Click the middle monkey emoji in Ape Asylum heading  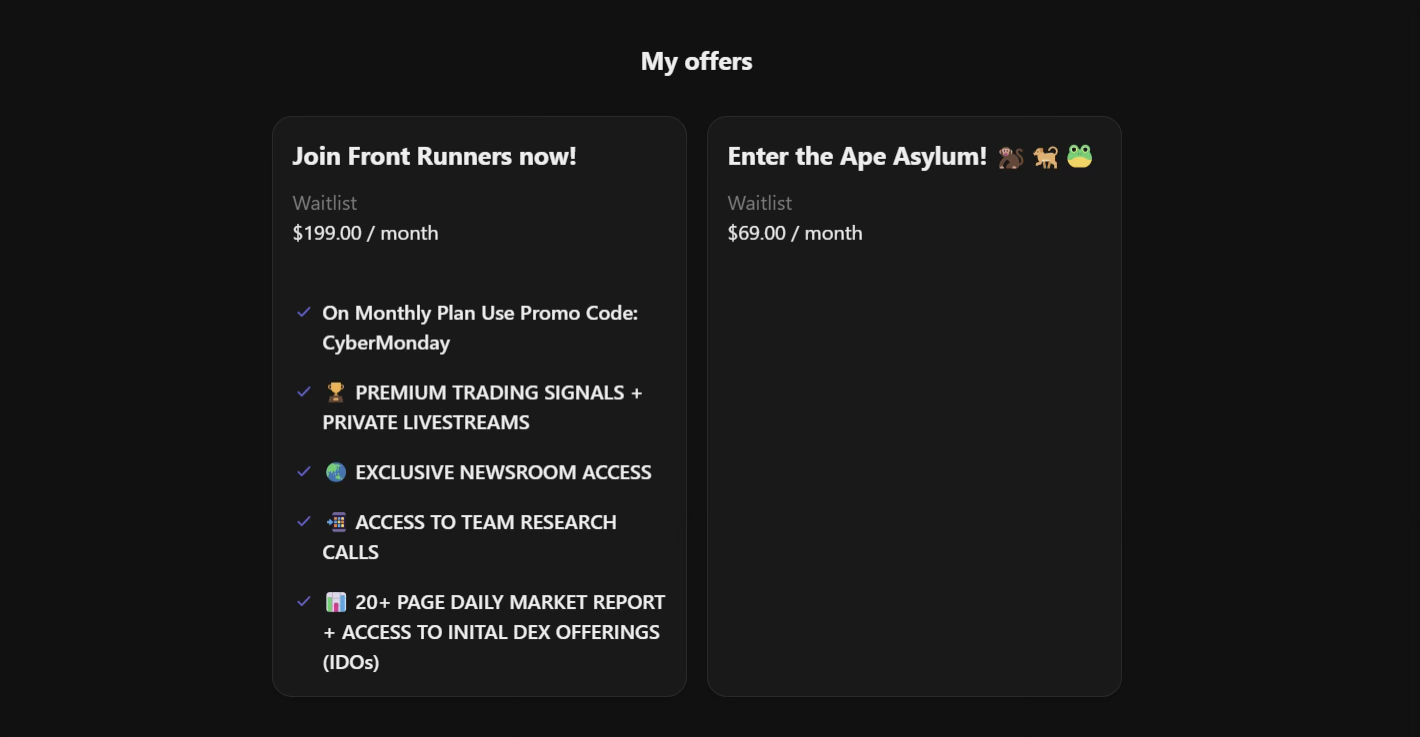coord(1045,156)
